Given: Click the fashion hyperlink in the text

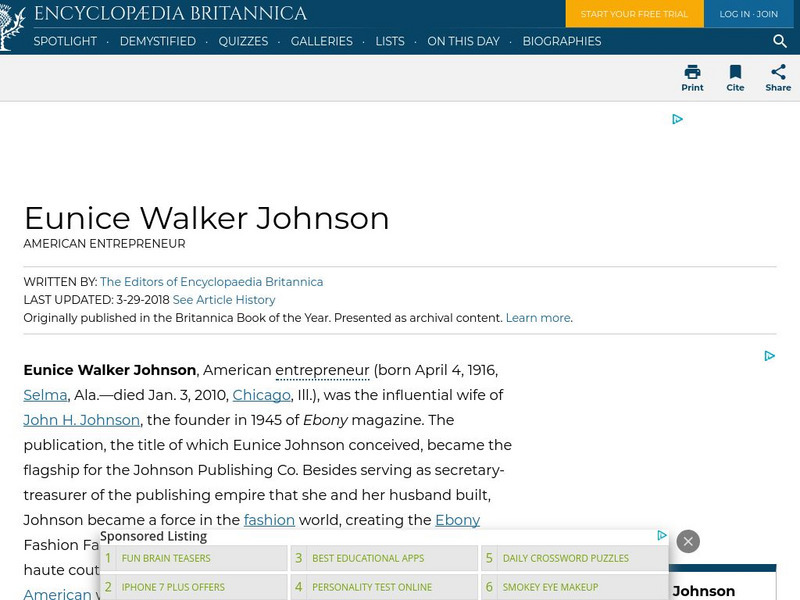Looking at the screenshot, I should pos(270,520).
